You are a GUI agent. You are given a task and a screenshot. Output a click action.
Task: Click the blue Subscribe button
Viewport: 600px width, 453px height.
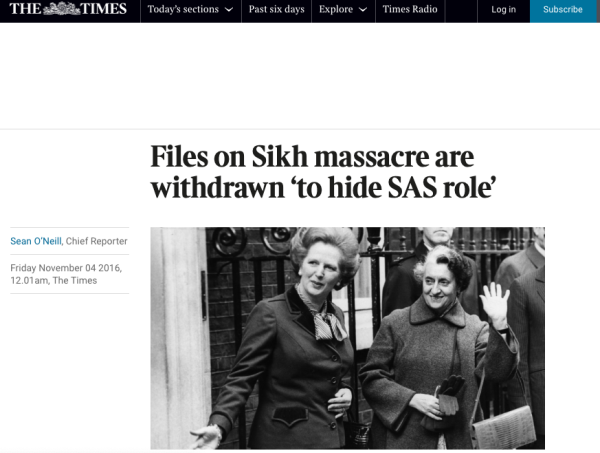563,10
